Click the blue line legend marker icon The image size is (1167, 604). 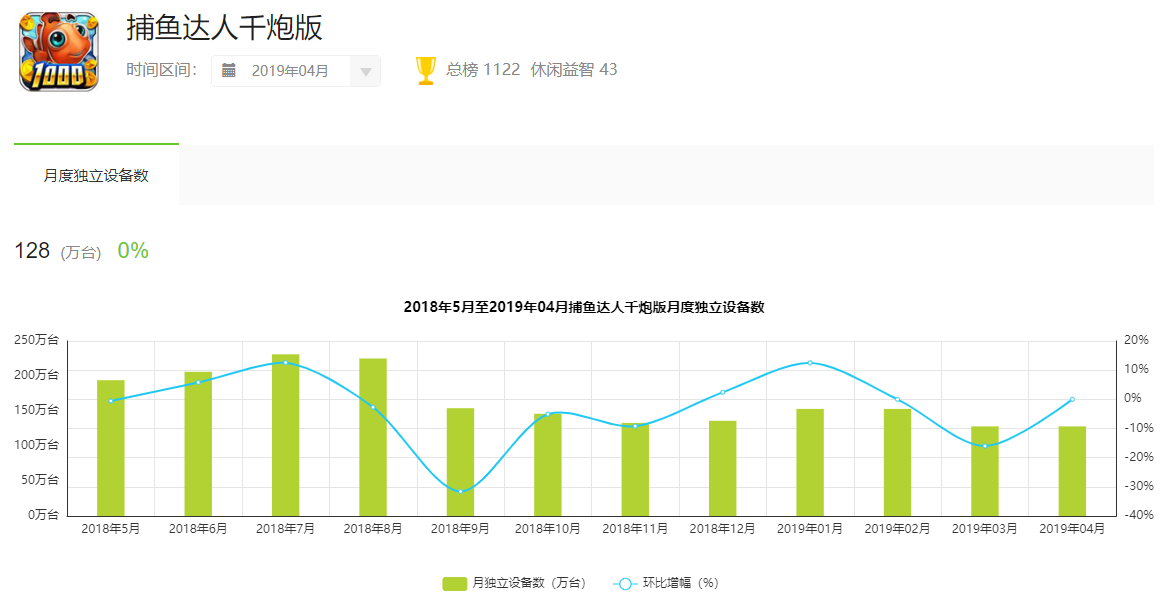tap(624, 583)
